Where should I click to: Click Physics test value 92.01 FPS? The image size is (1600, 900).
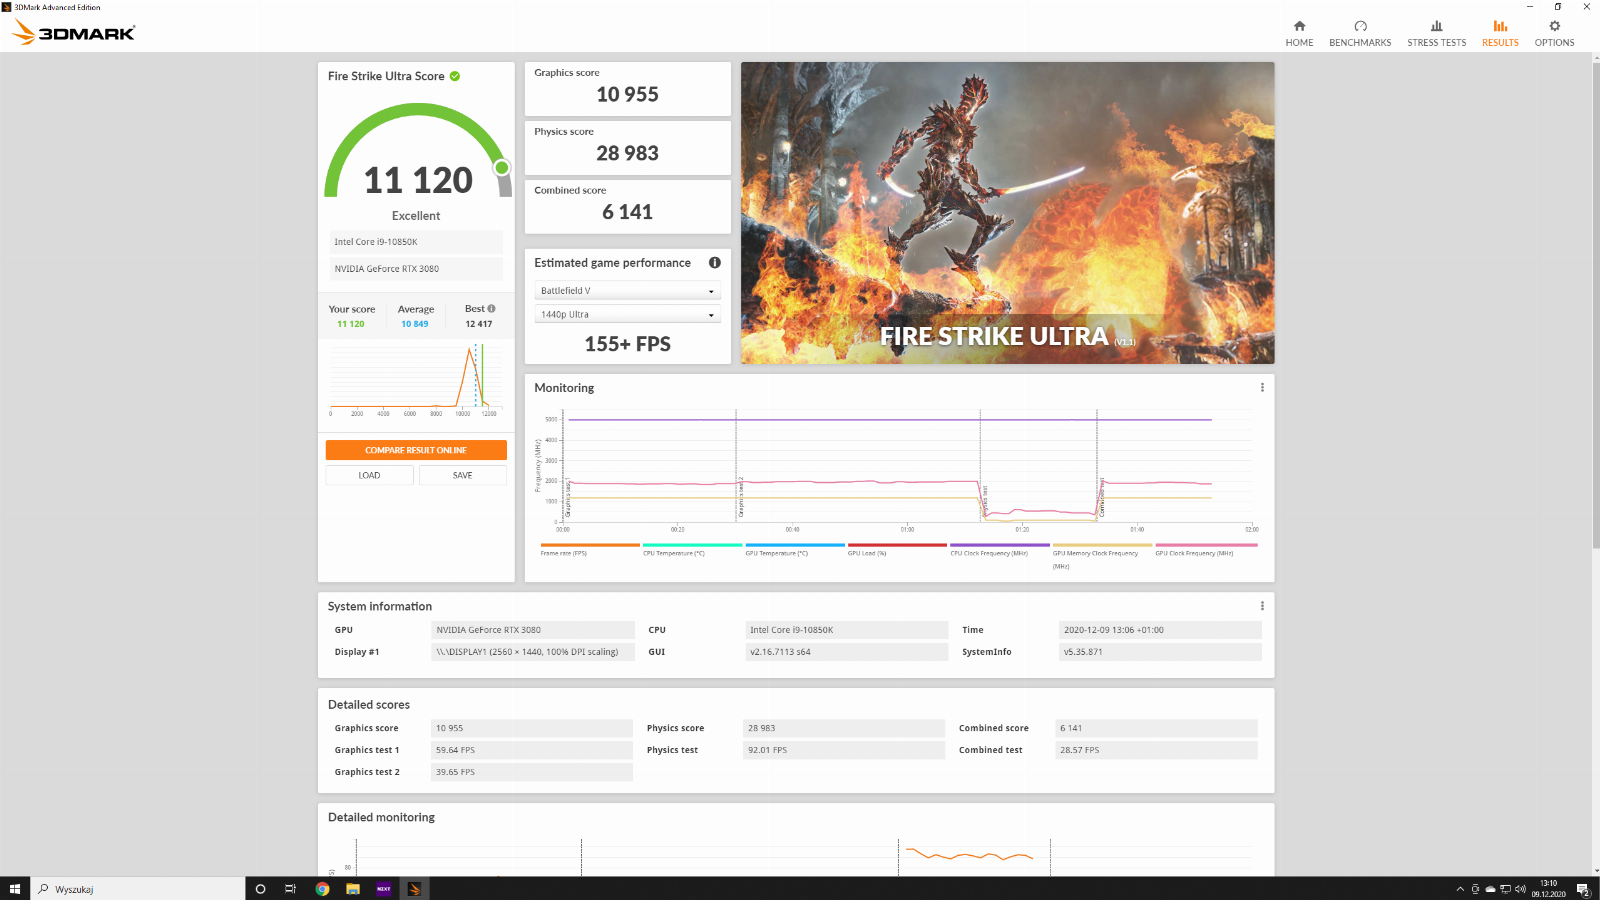(x=844, y=750)
